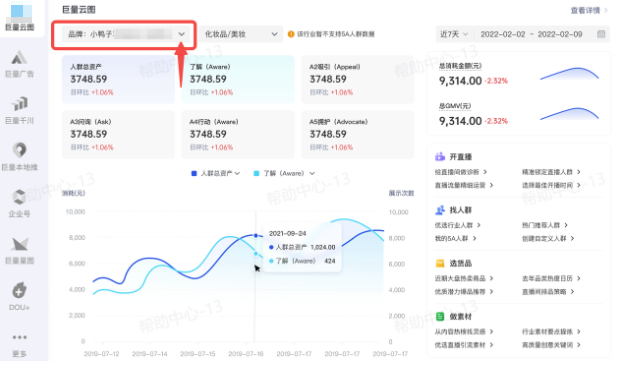Viewport: 629px width, 365px height.
Task: Open 优质潜力爆品推荐 link
Action: coord(464,291)
